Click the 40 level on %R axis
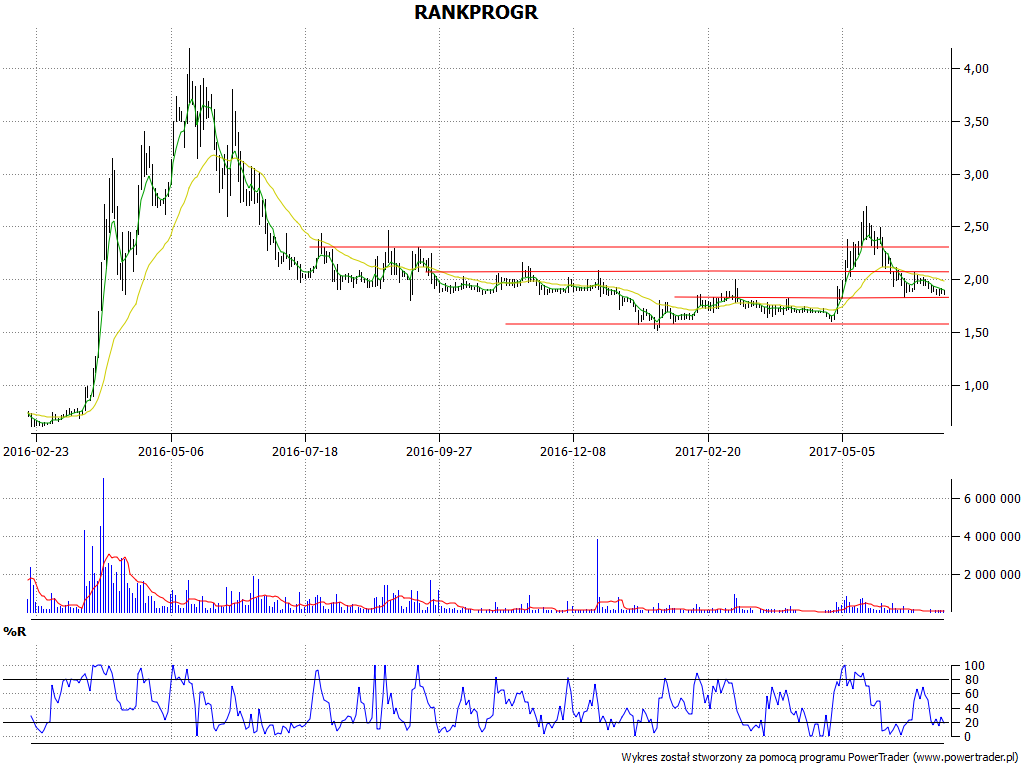 pyautogui.click(x=972, y=709)
